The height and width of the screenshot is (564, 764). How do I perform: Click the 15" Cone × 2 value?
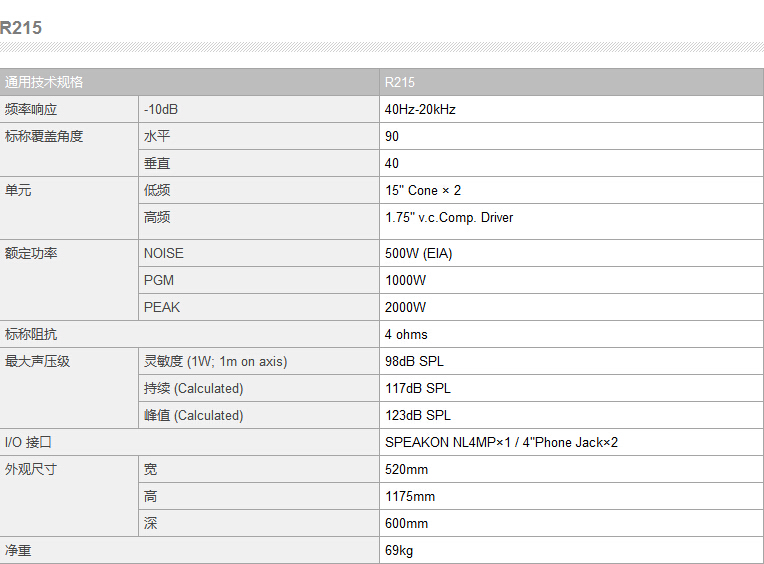(x=423, y=190)
